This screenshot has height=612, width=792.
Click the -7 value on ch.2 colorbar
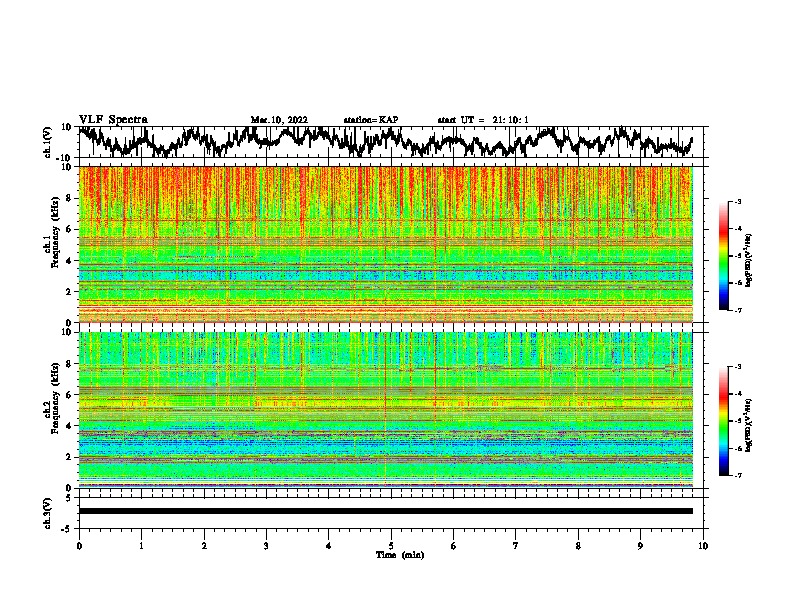click(x=738, y=475)
